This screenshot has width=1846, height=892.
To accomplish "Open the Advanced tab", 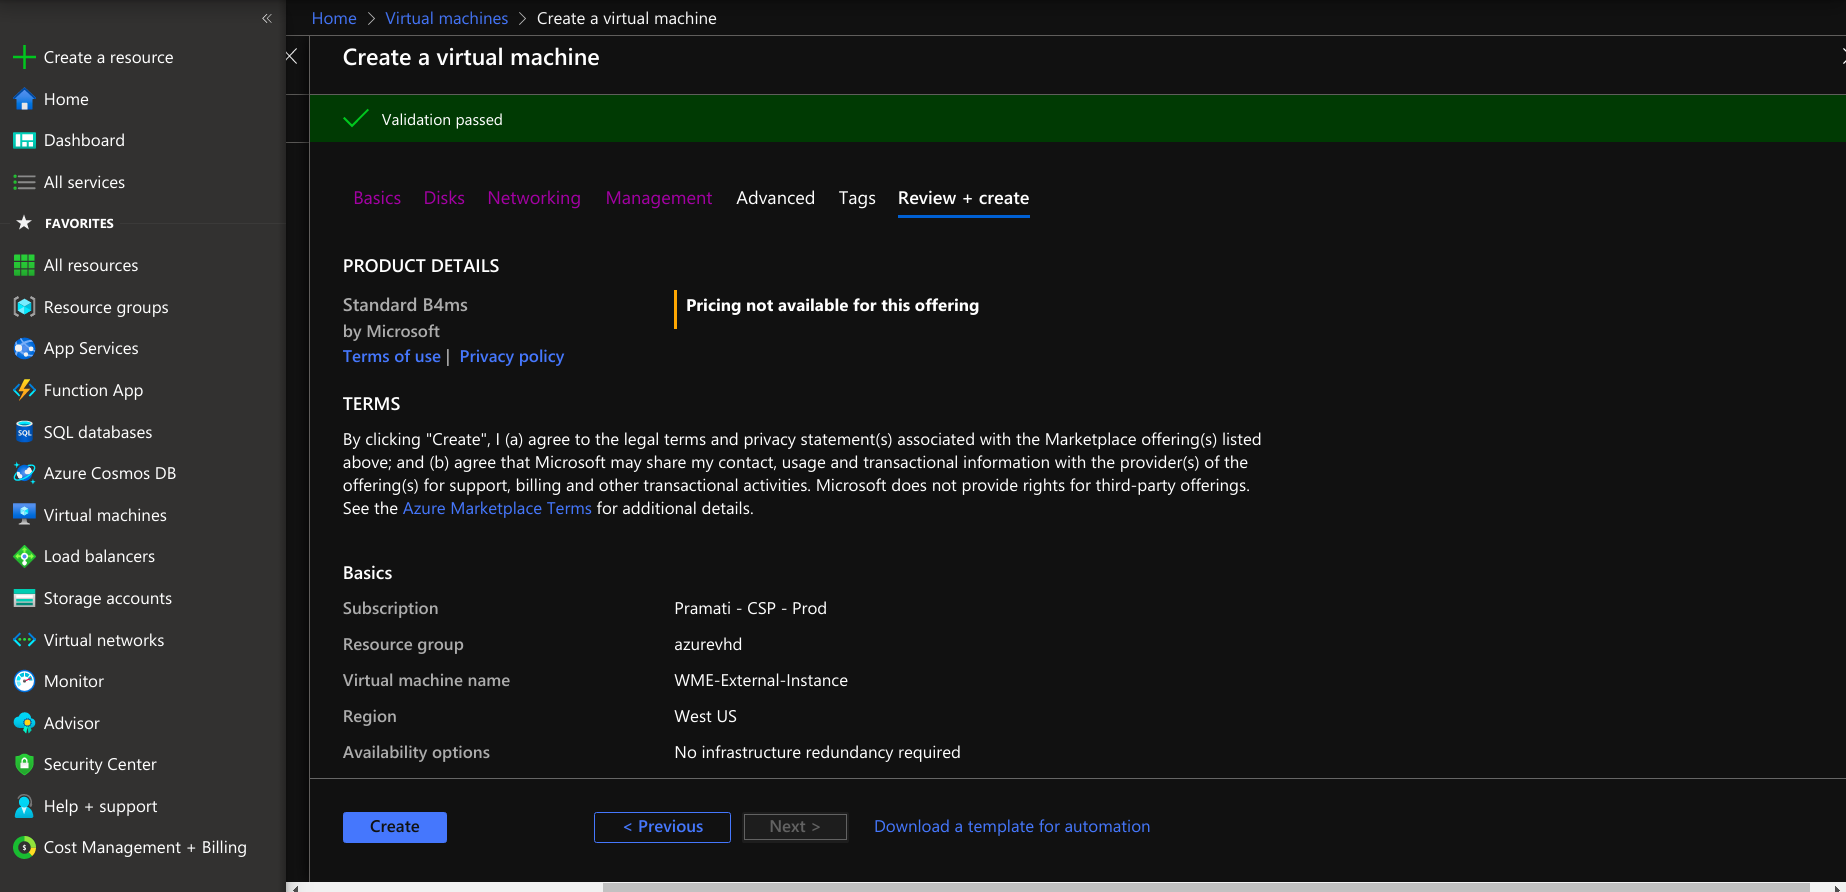I will (x=775, y=198).
